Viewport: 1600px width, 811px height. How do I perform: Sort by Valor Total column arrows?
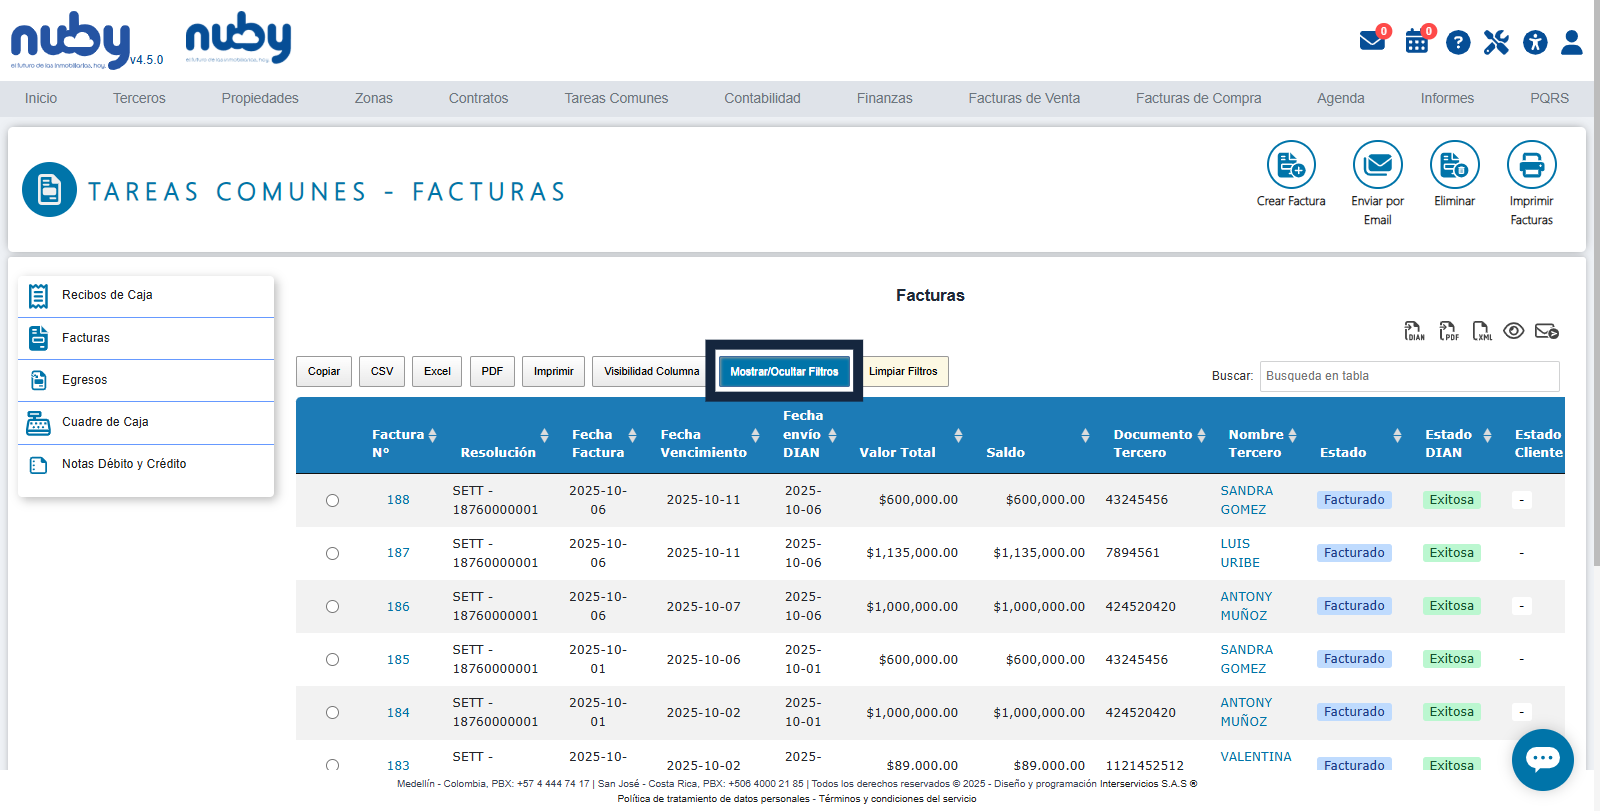coord(958,435)
